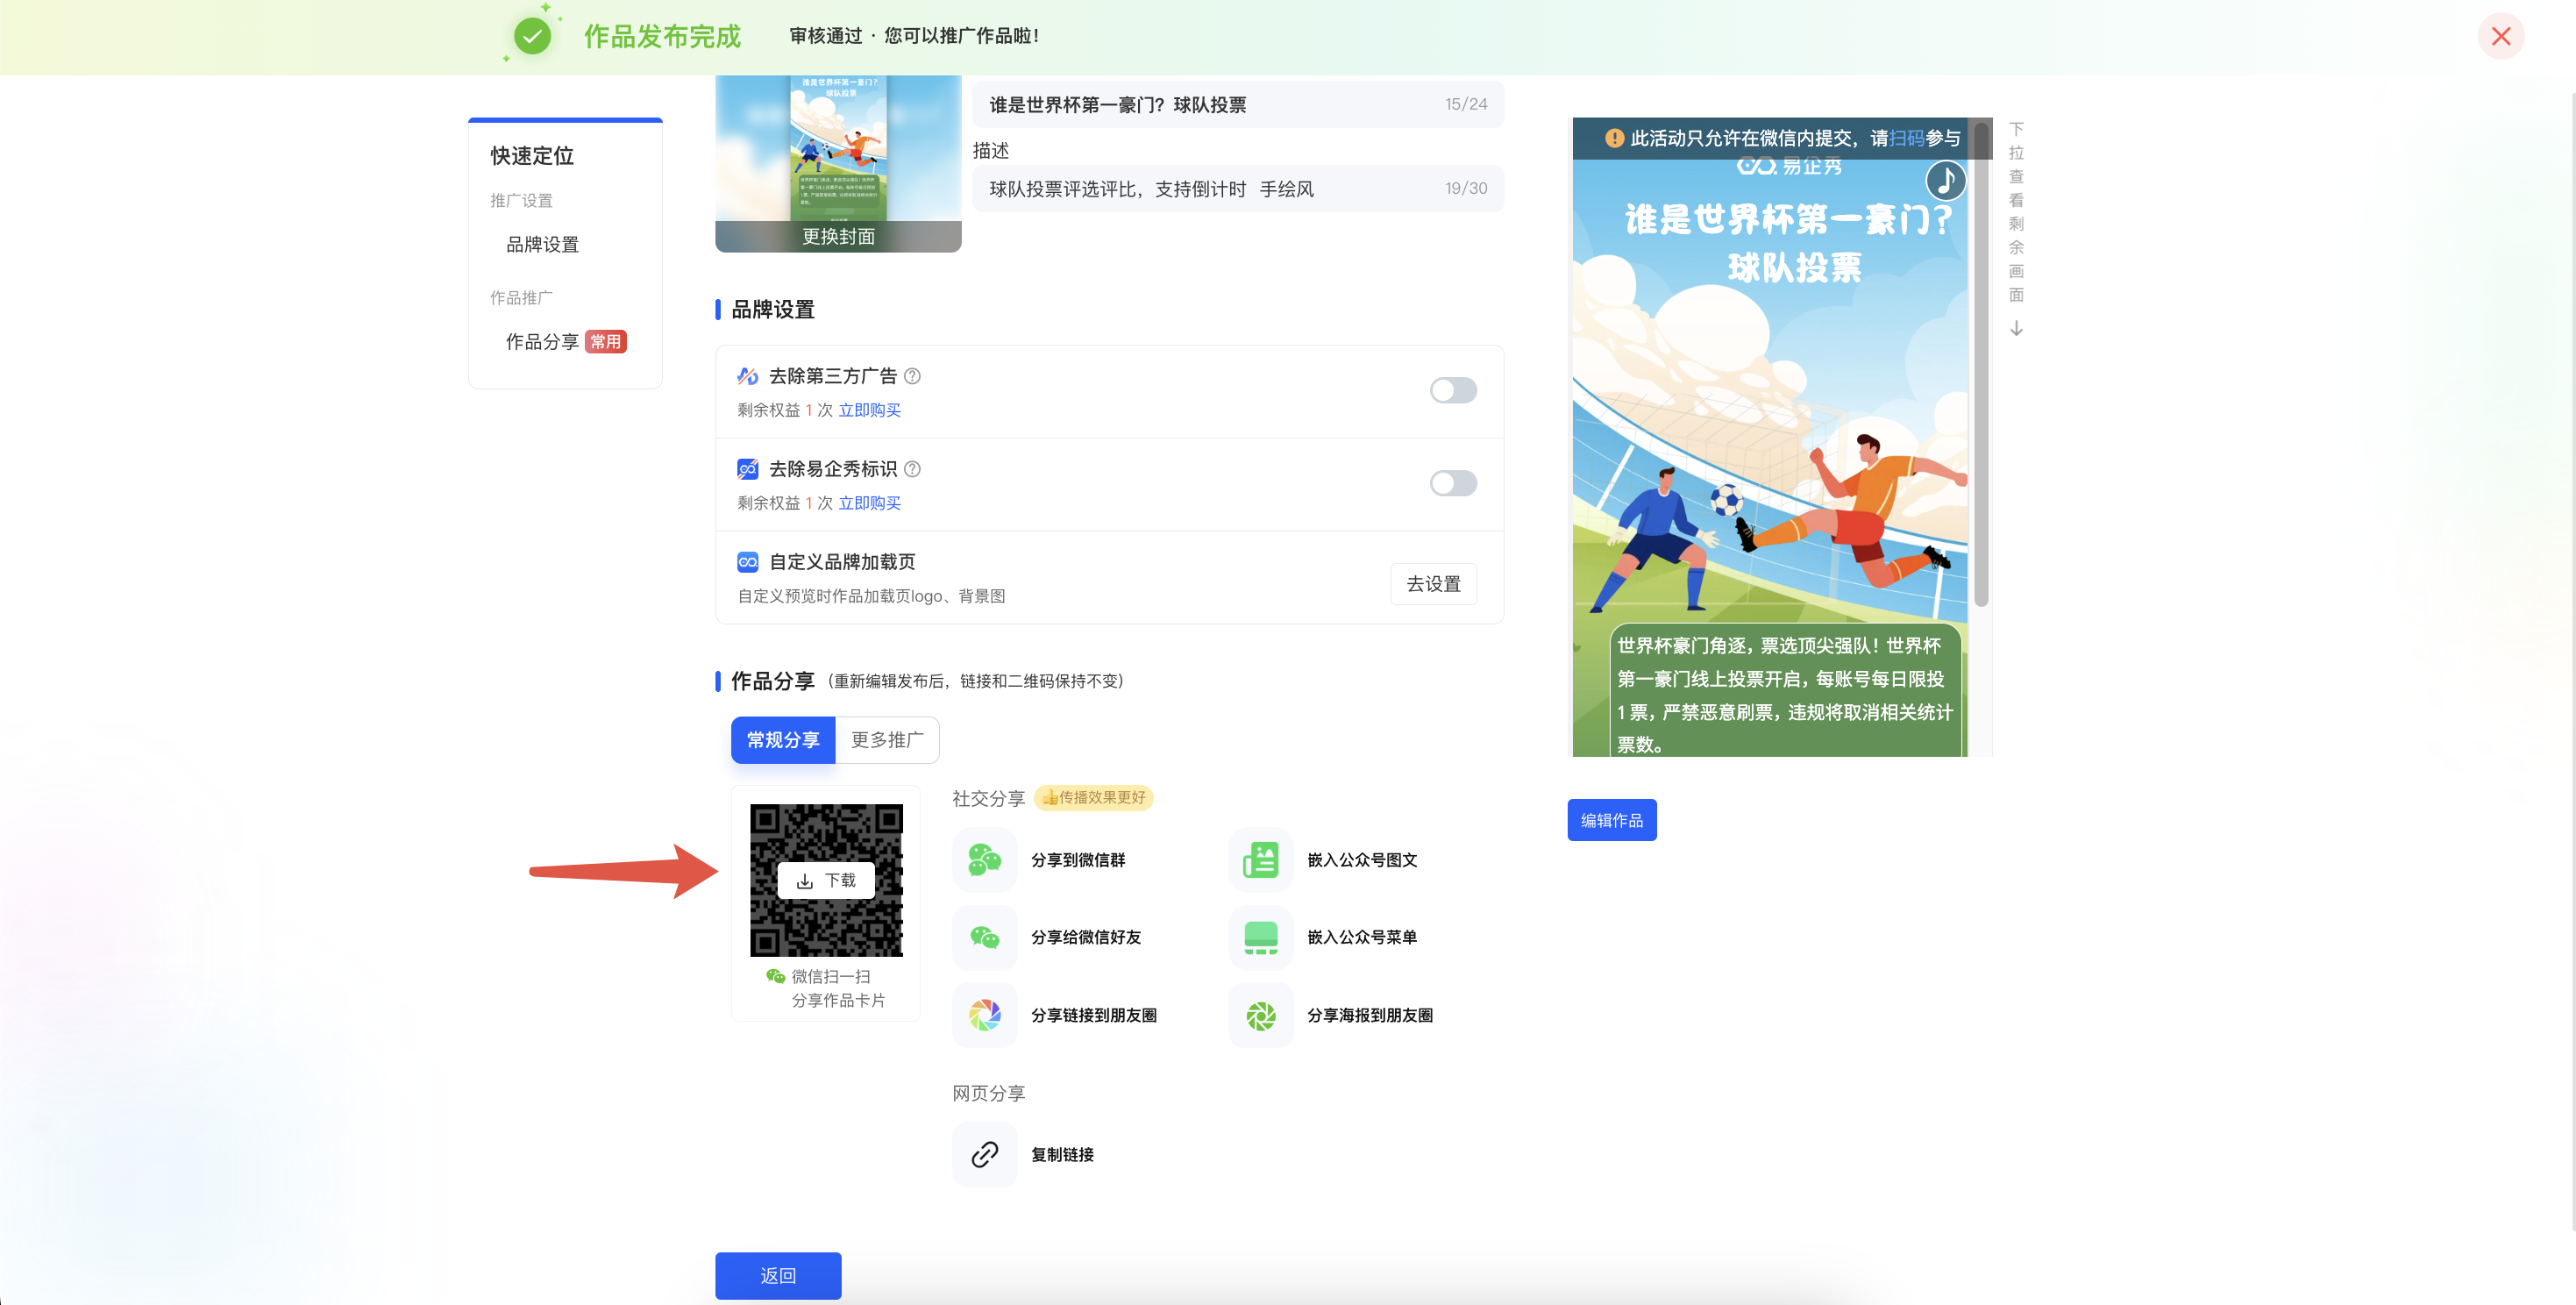Toggle the music note icon in preview
Image resolution: width=2576 pixels, height=1305 pixels.
(x=1945, y=181)
